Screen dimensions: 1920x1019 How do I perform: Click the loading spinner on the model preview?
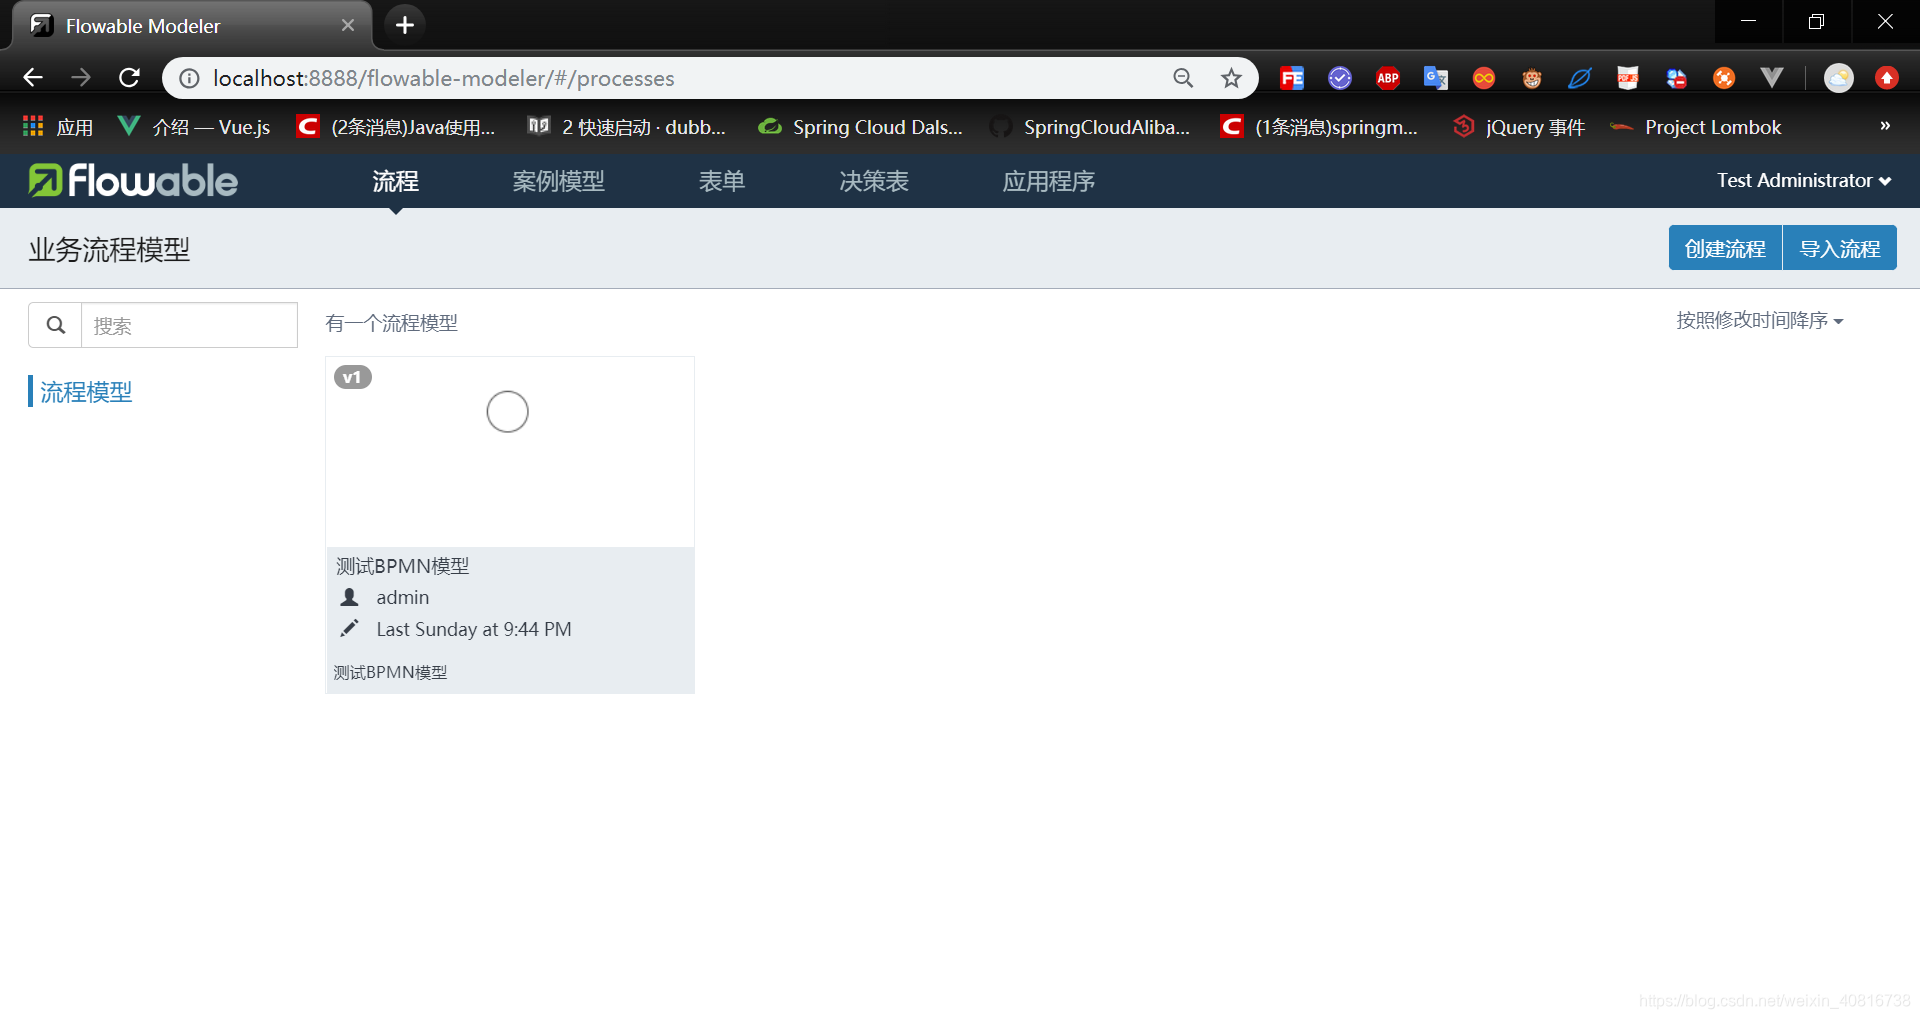[x=507, y=411]
